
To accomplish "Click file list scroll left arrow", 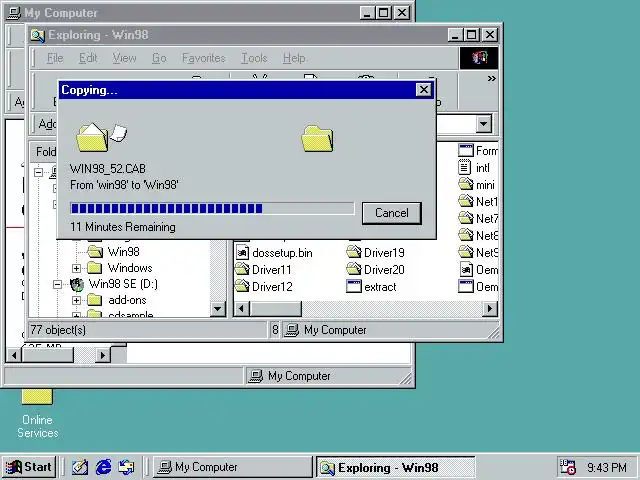I will click(242, 309).
